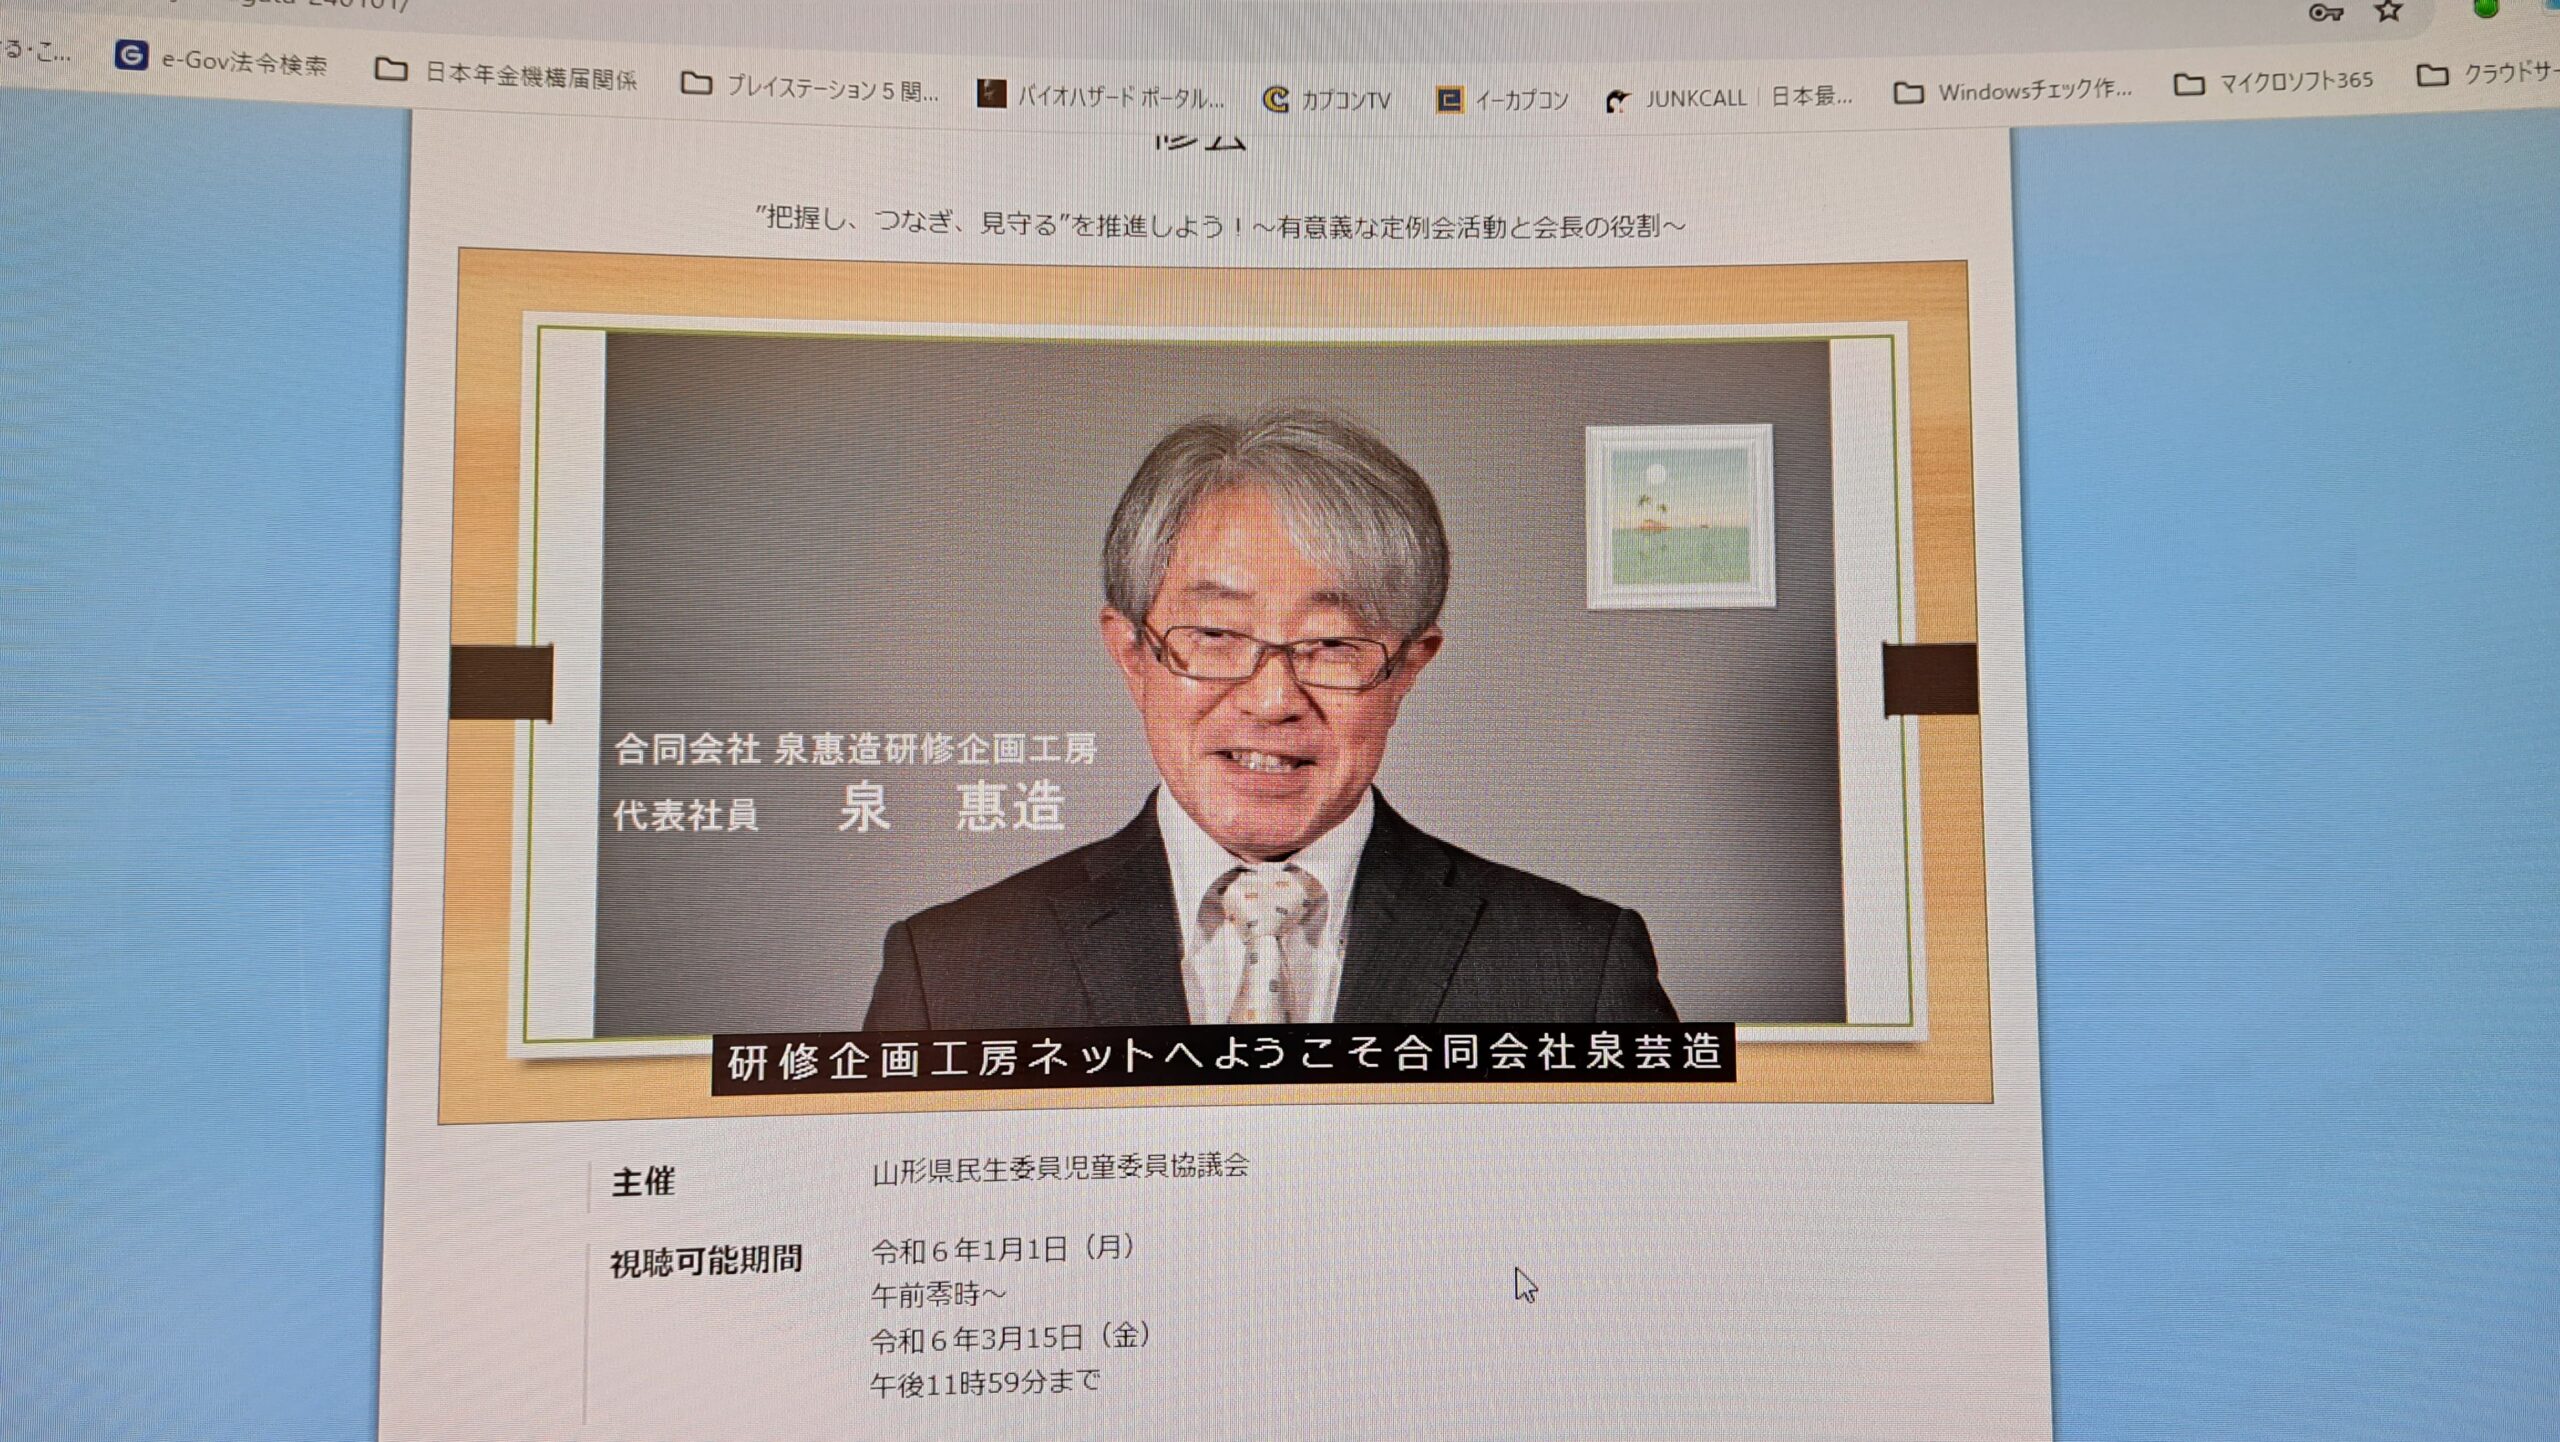This screenshot has width=2560, height=1442.
Task: Open the バイオハザード ポータル bookmark
Action: pos(1100,96)
